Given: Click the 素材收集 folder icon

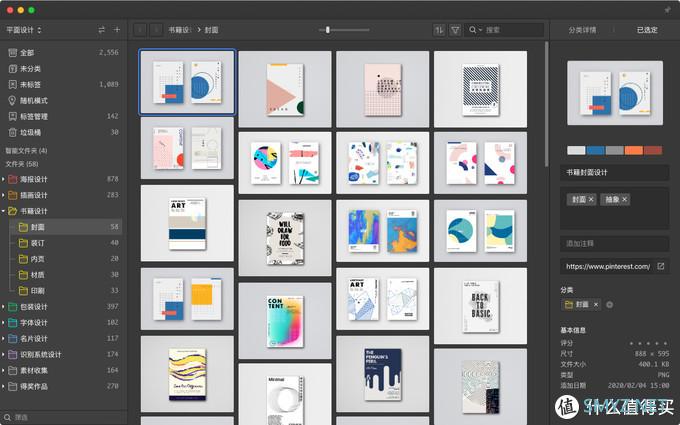Looking at the screenshot, I should [13, 370].
